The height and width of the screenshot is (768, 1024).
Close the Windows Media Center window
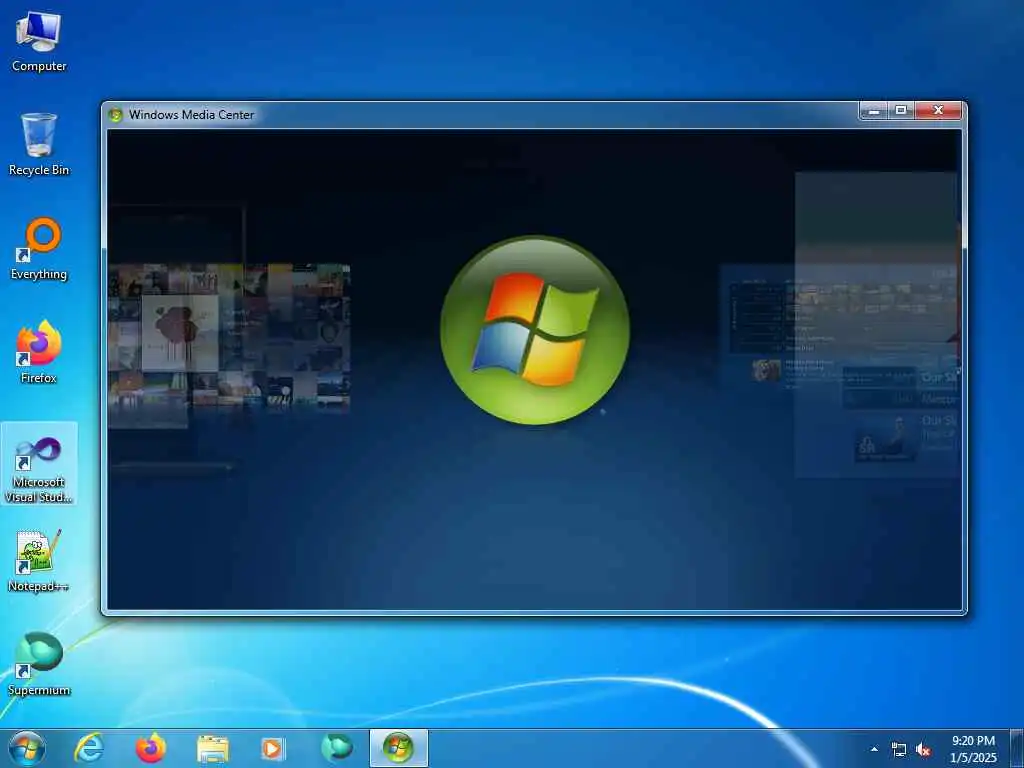click(x=938, y=111)
